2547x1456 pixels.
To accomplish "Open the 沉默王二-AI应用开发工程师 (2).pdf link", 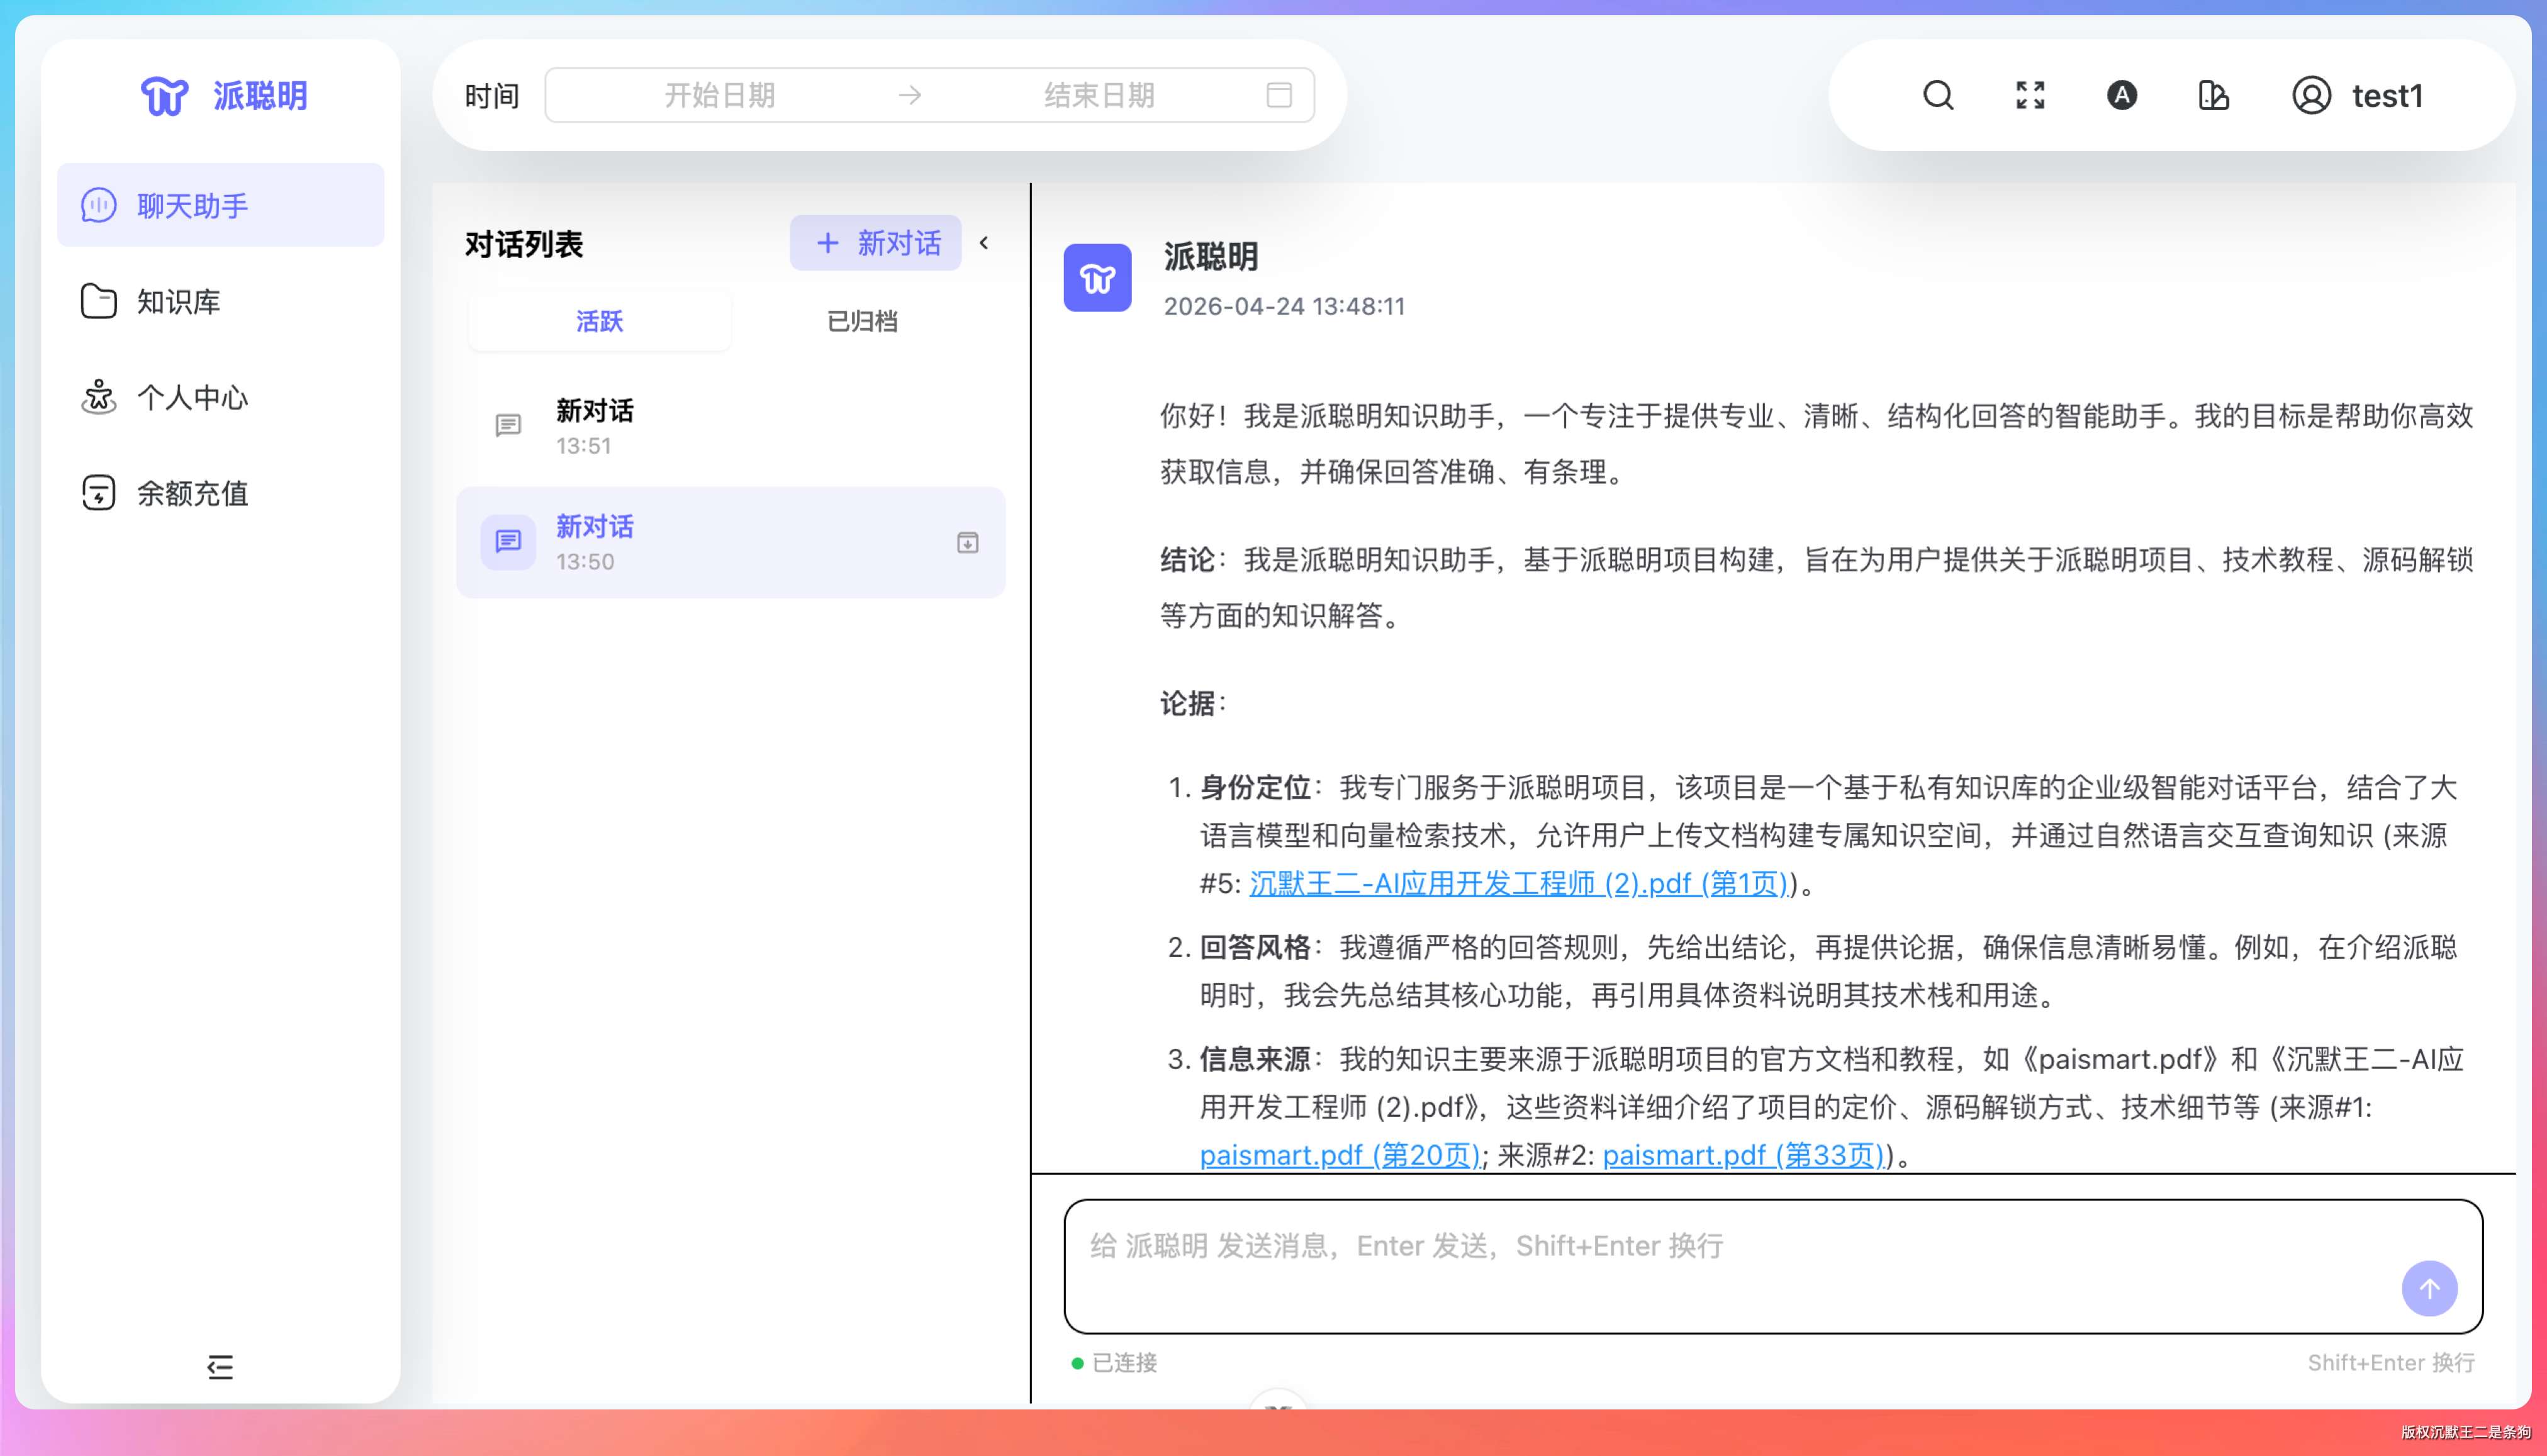I will coord(1517,883).
